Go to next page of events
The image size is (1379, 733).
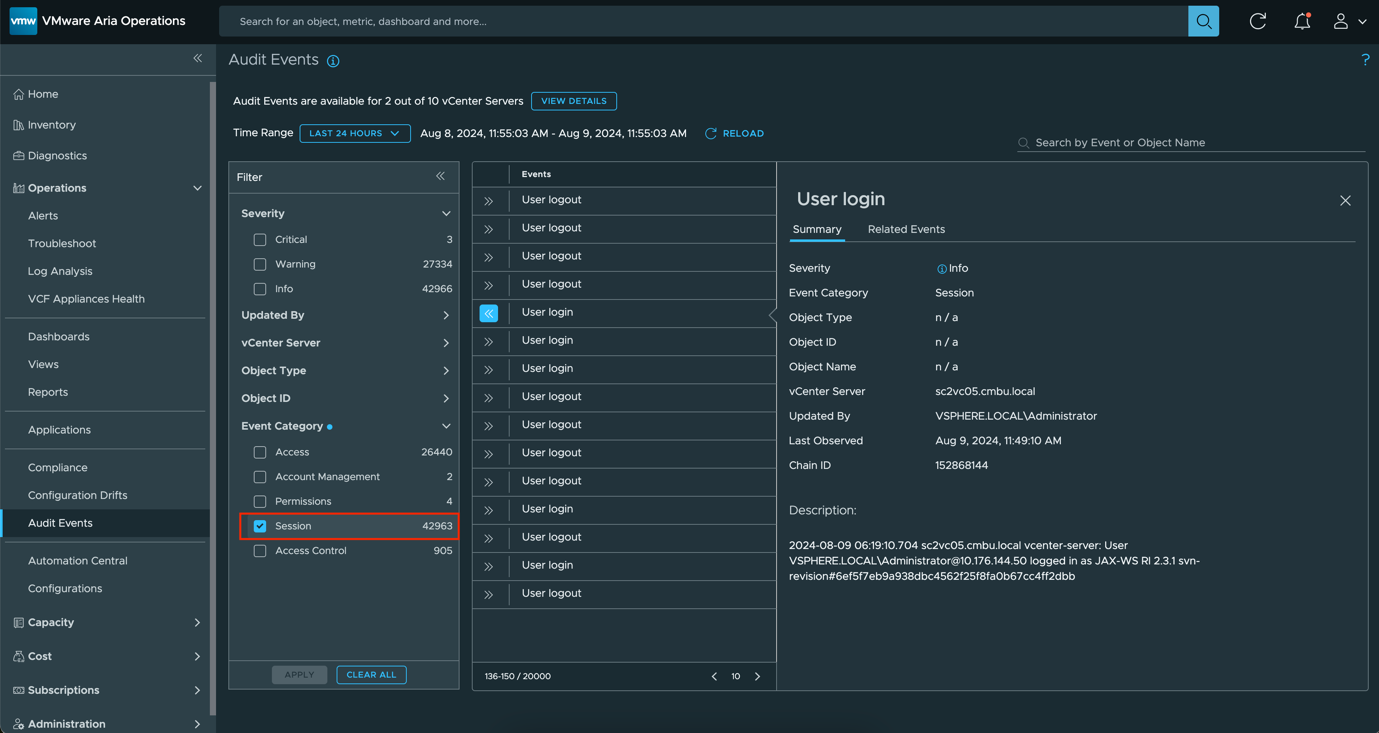[x=758, y=677]
